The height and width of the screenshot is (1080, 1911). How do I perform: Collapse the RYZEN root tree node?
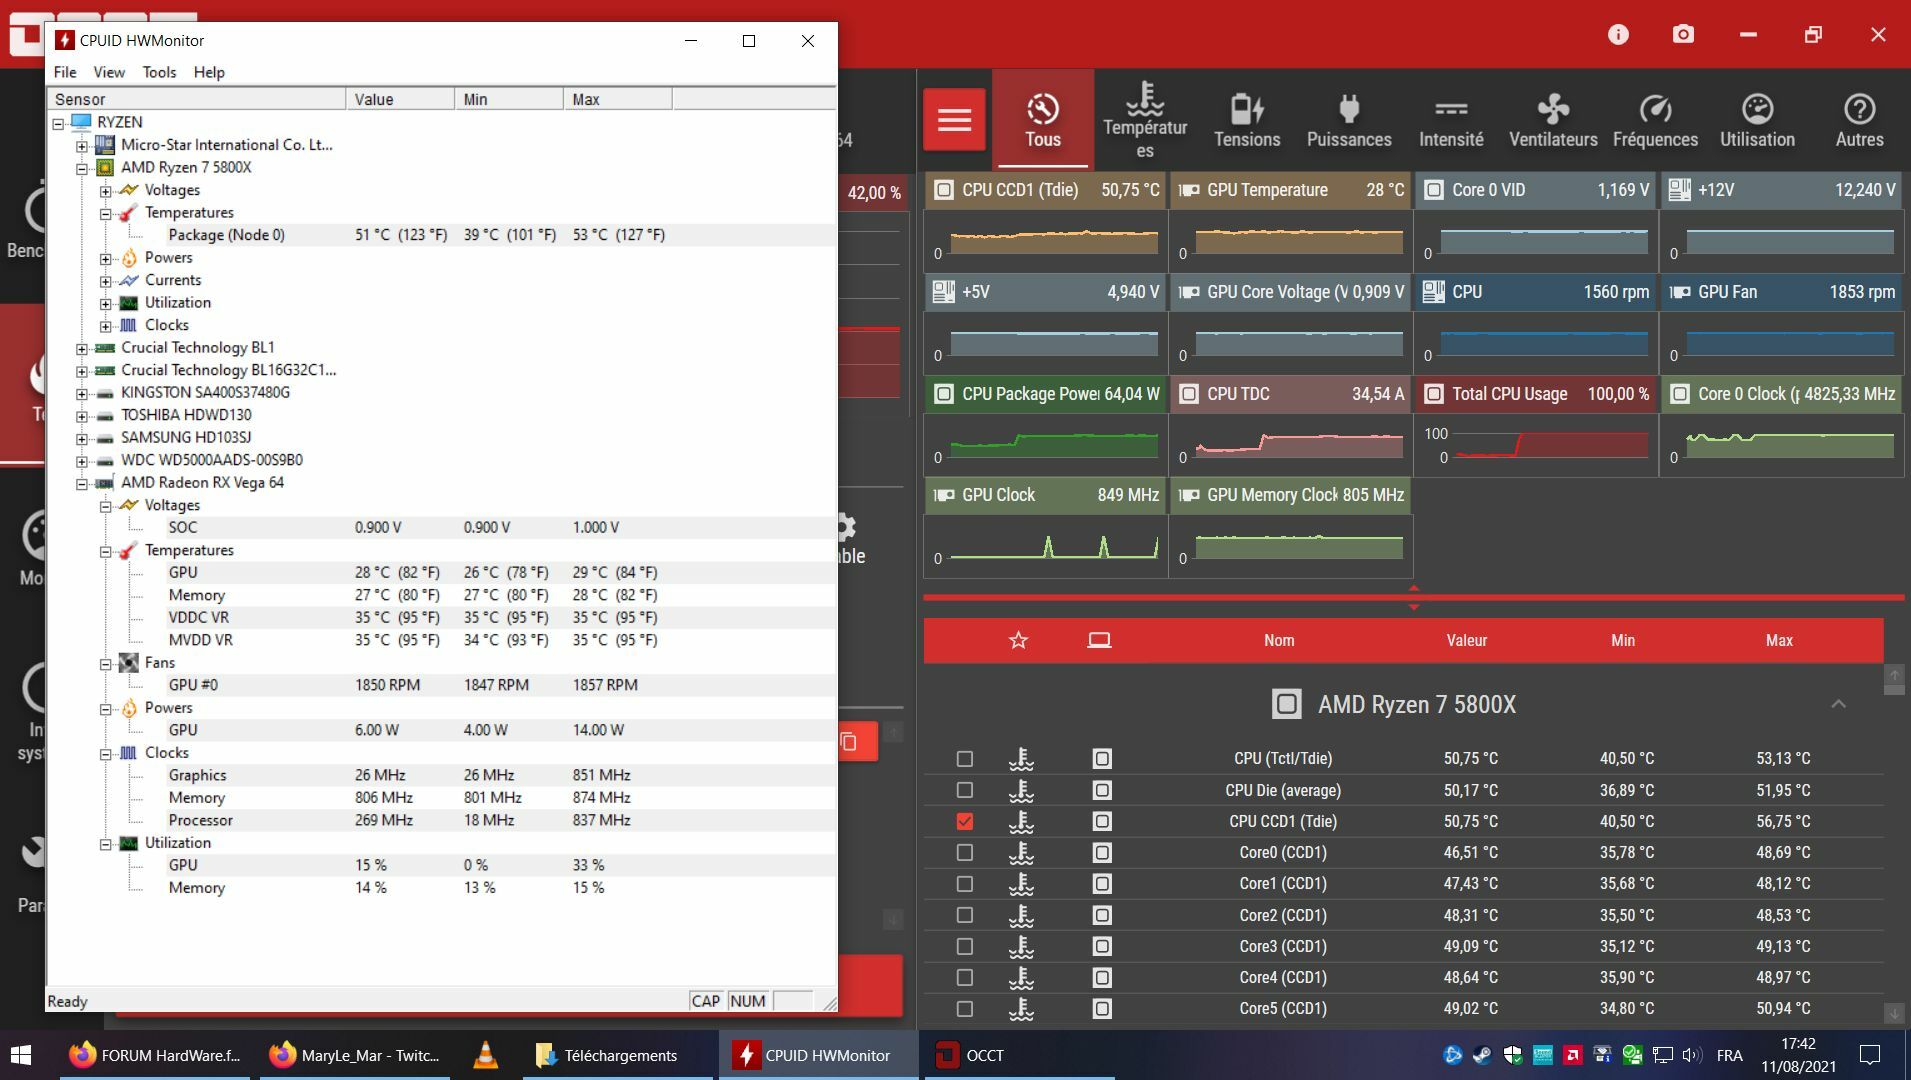tap(59, 123)
